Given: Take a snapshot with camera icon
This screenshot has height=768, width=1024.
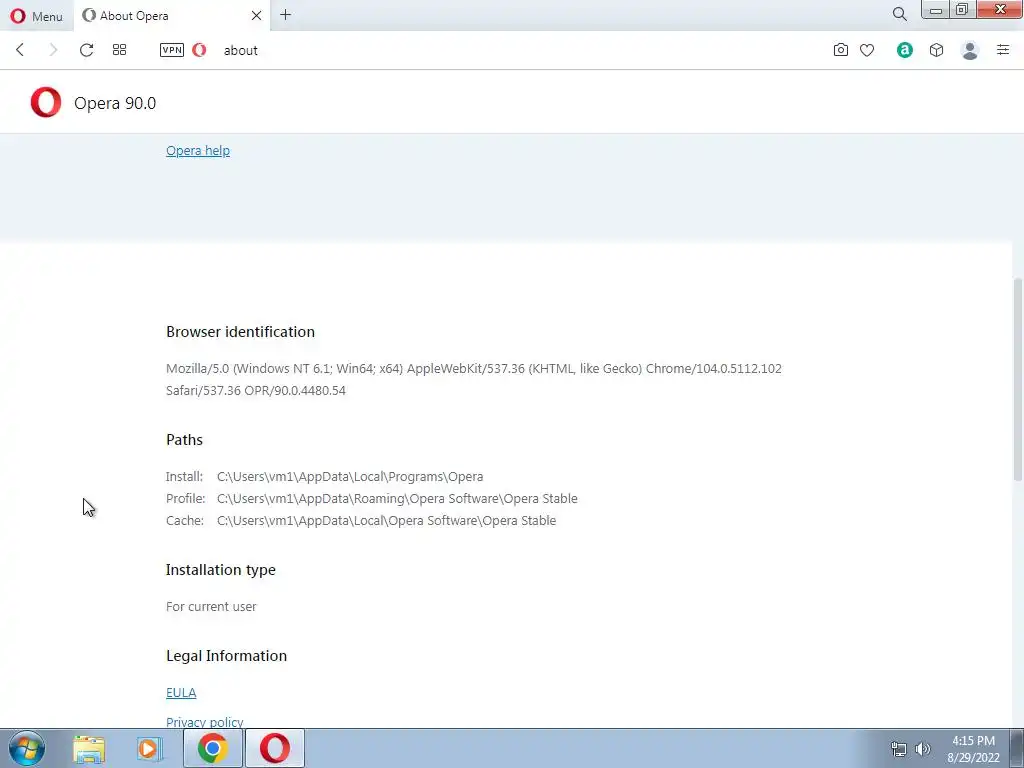Looking at the screenshot, I should point(840,50).
